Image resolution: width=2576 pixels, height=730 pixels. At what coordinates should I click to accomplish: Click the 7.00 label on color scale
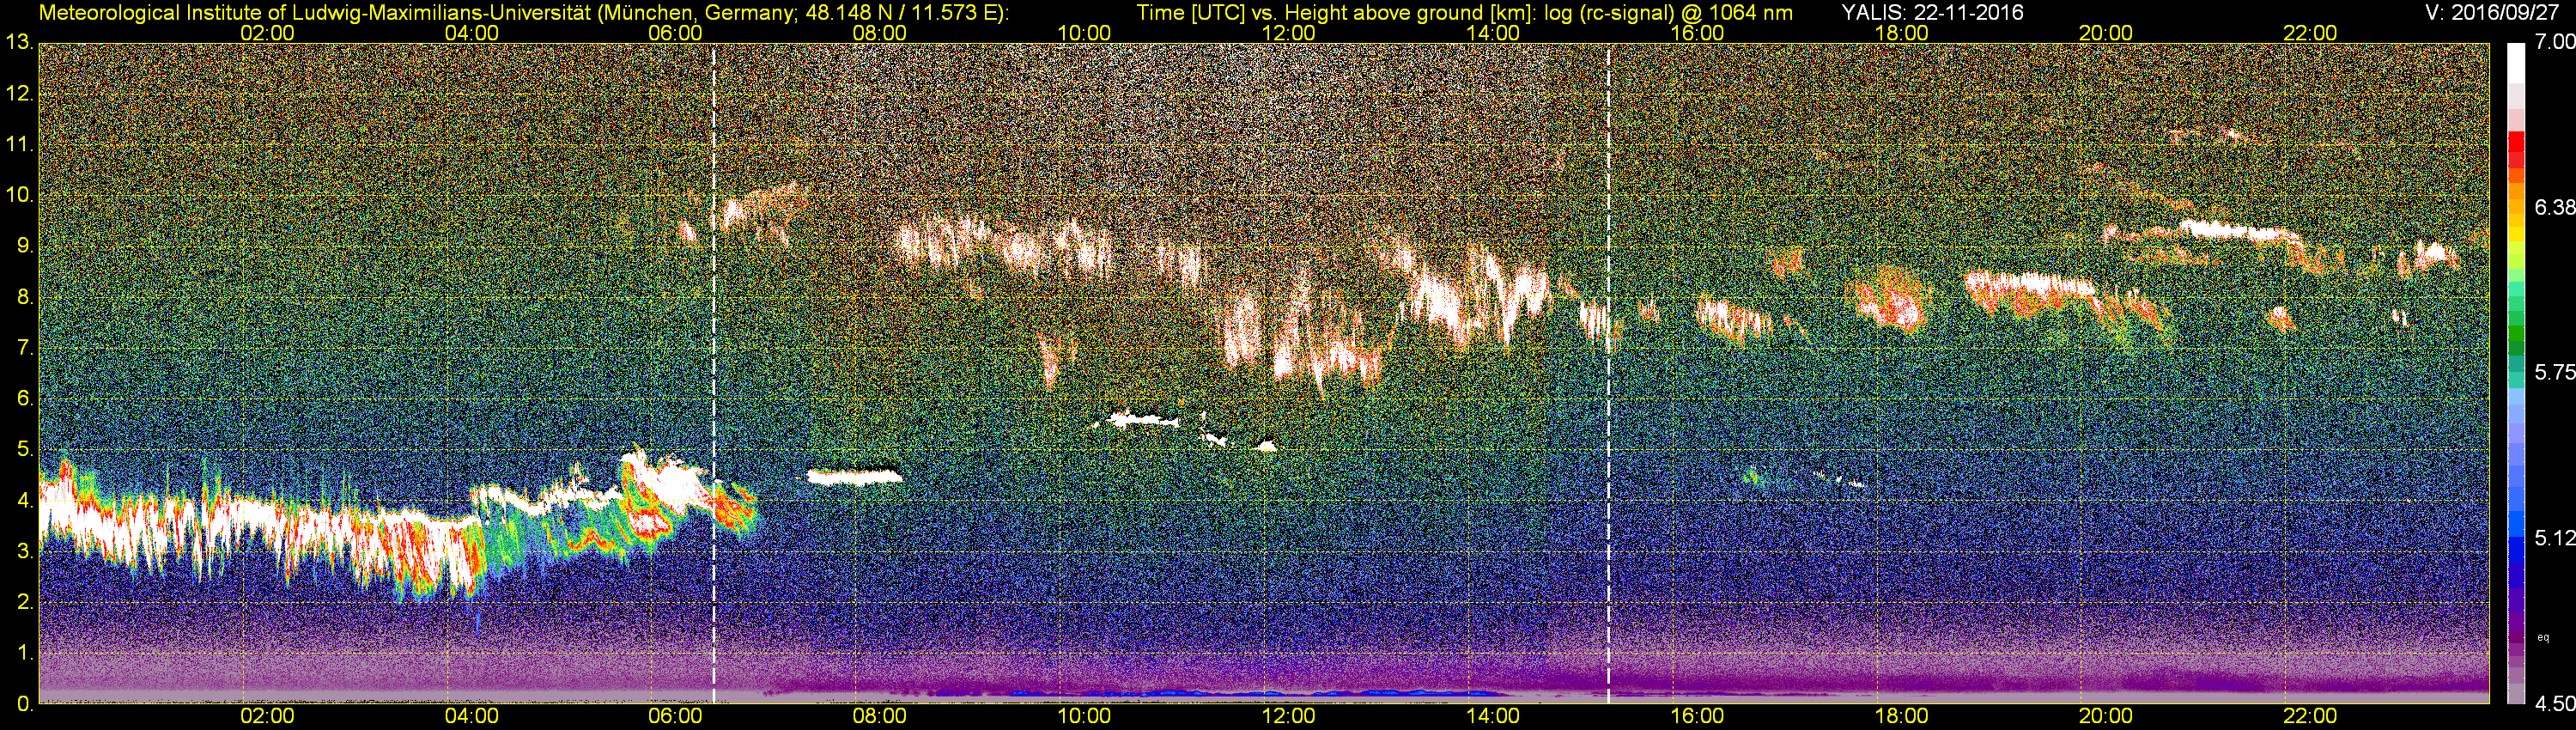(2554, 42)
